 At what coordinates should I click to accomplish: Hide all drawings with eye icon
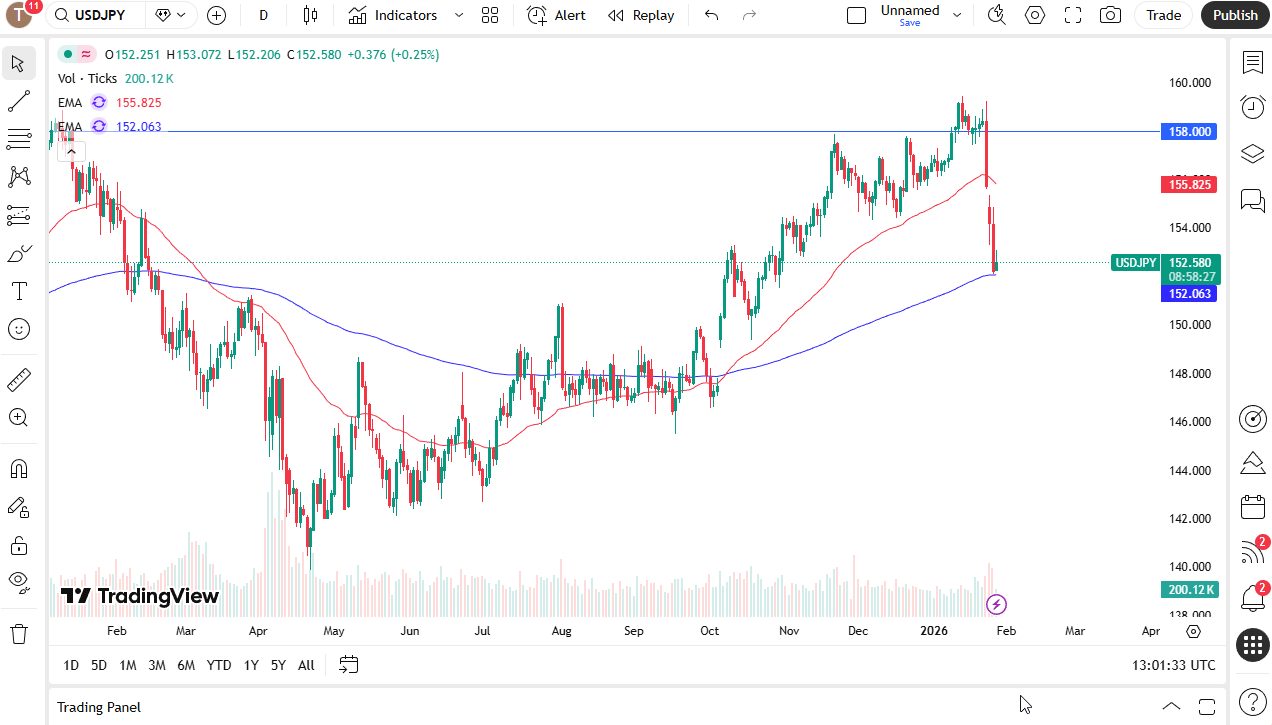click(18, 583)
